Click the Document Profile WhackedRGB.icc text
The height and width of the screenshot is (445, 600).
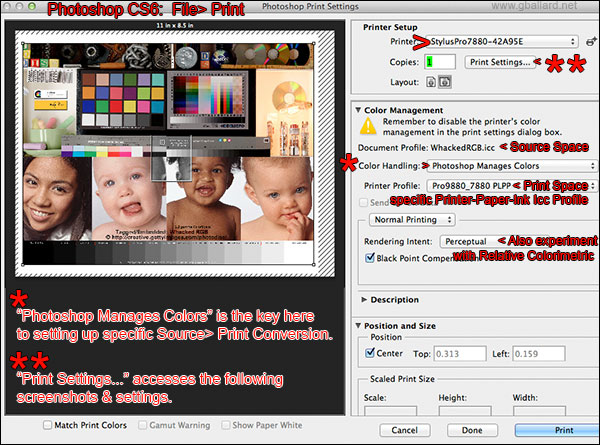(426, 148)
